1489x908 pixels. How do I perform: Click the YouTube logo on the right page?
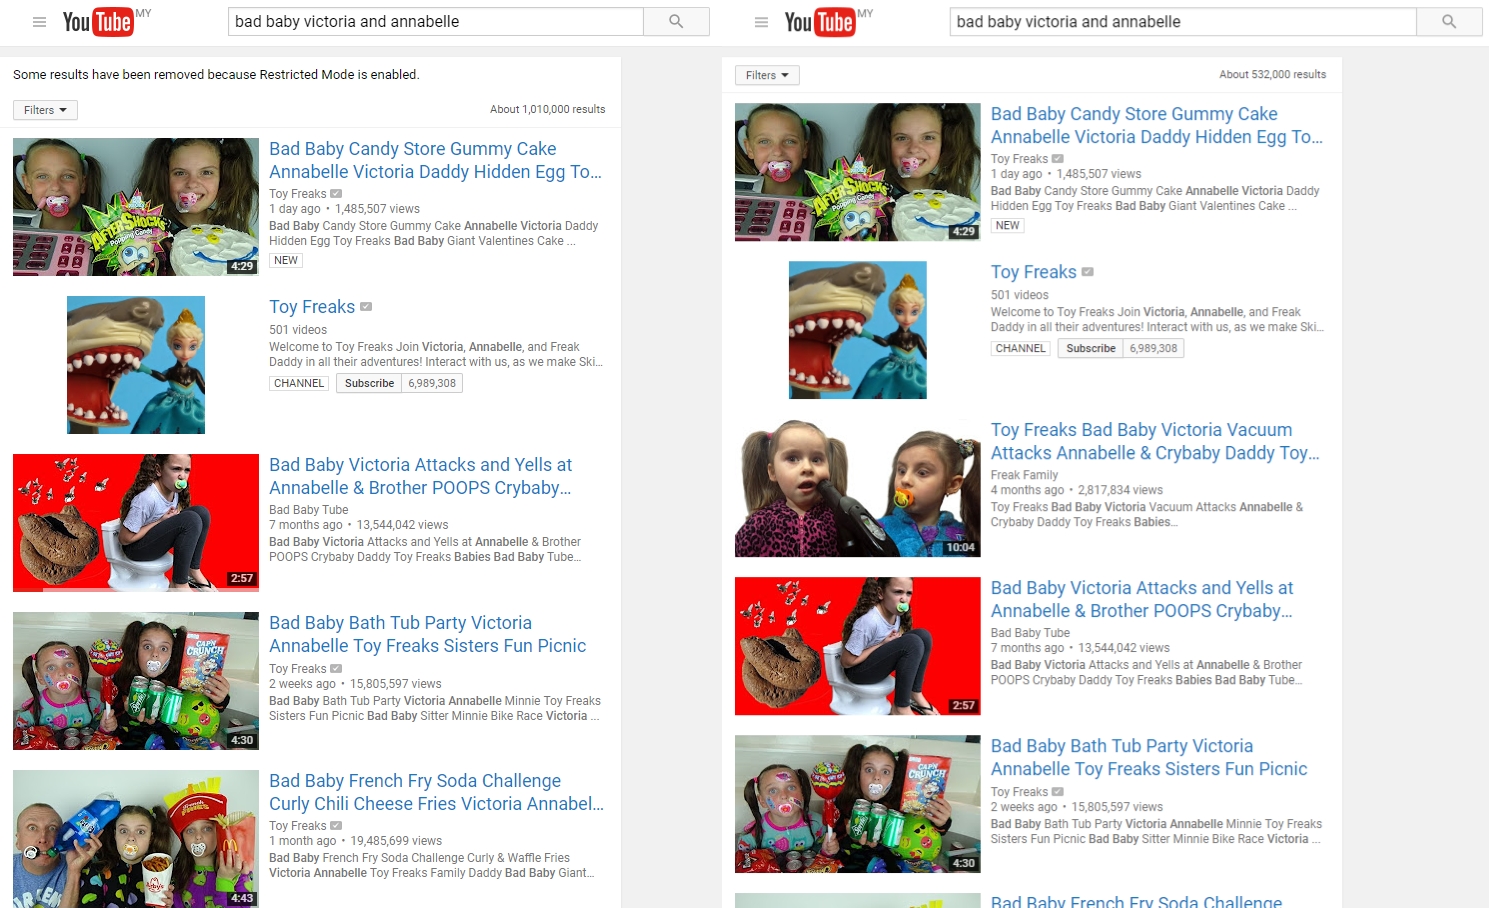tap(820, 22)
